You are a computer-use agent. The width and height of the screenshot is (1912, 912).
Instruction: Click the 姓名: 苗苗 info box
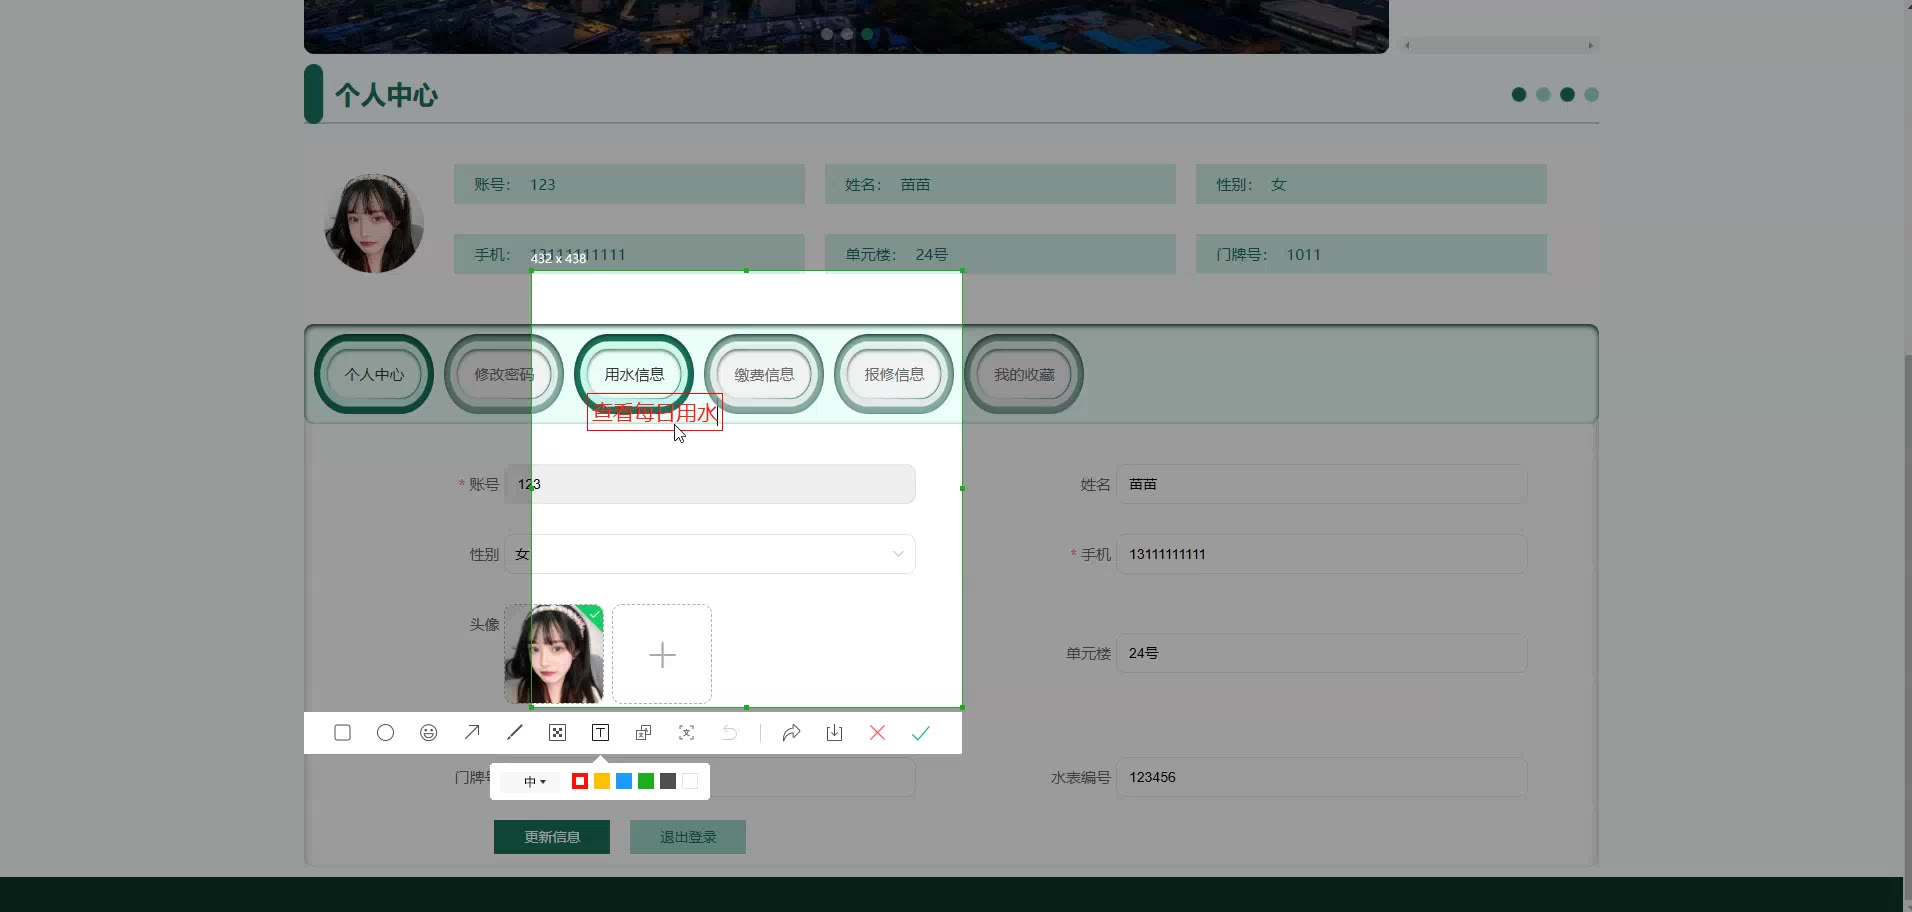tap(1000, 184)
